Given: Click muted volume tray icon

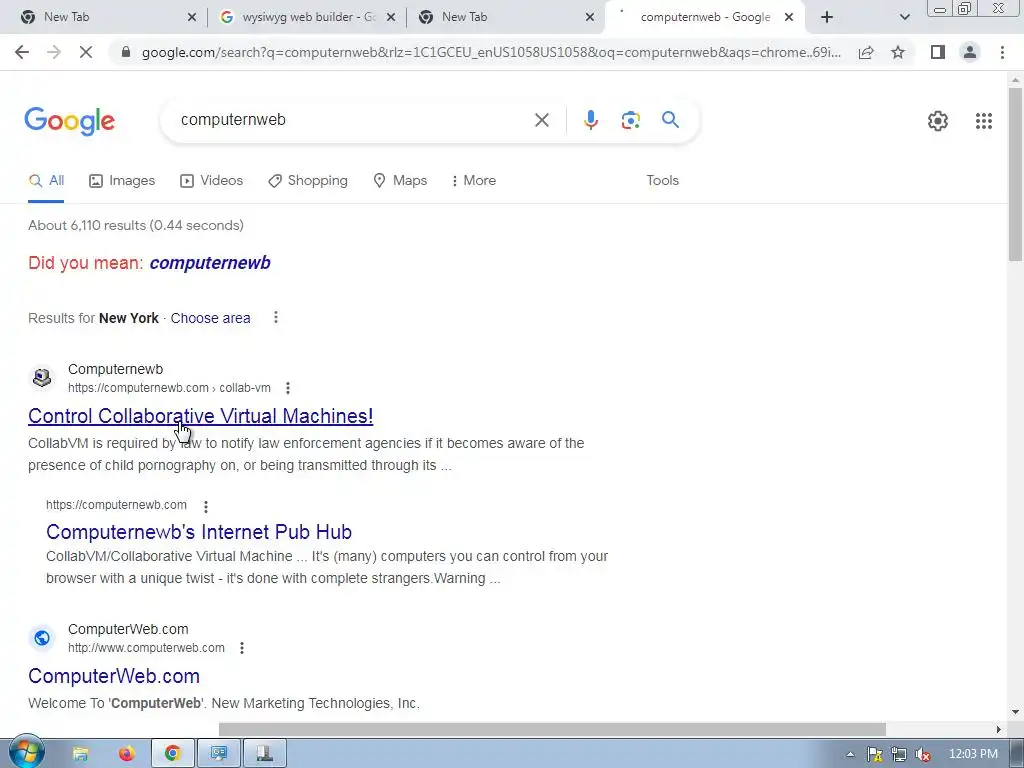Looking at the screenshot, I should (x=923, y=754).
